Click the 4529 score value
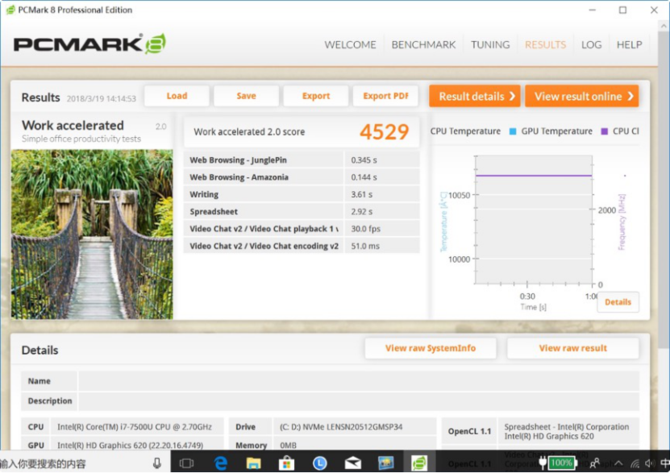The width and height of the screenshot is (670, 473). [x=384, y=132]
